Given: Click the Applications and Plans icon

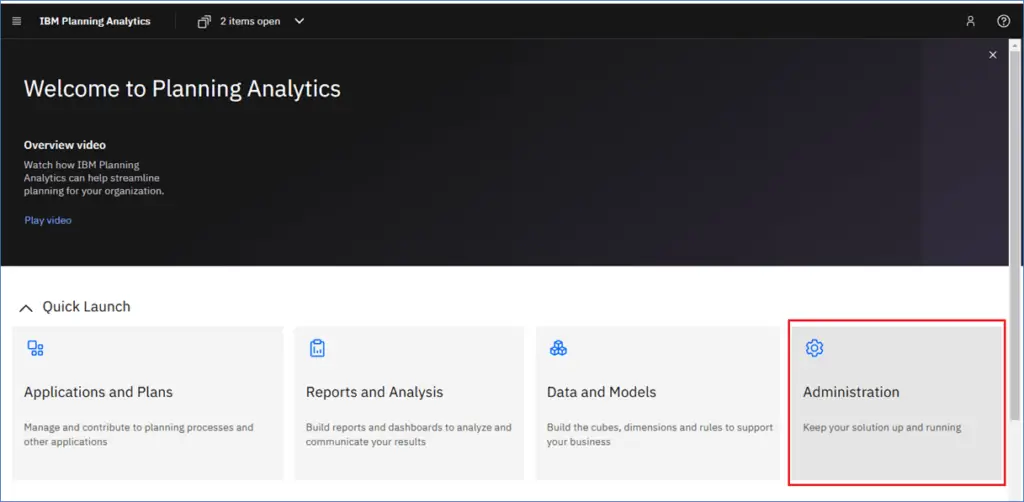Looking at the screenshot, I should [x=35, y=348].
